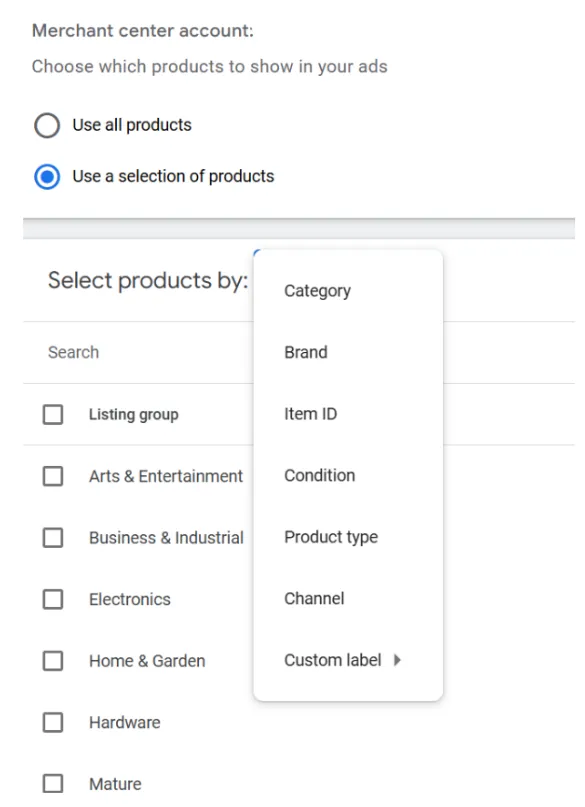Tick the Mature category checkbox
The image size is (585, 807).
pos(53,784)
